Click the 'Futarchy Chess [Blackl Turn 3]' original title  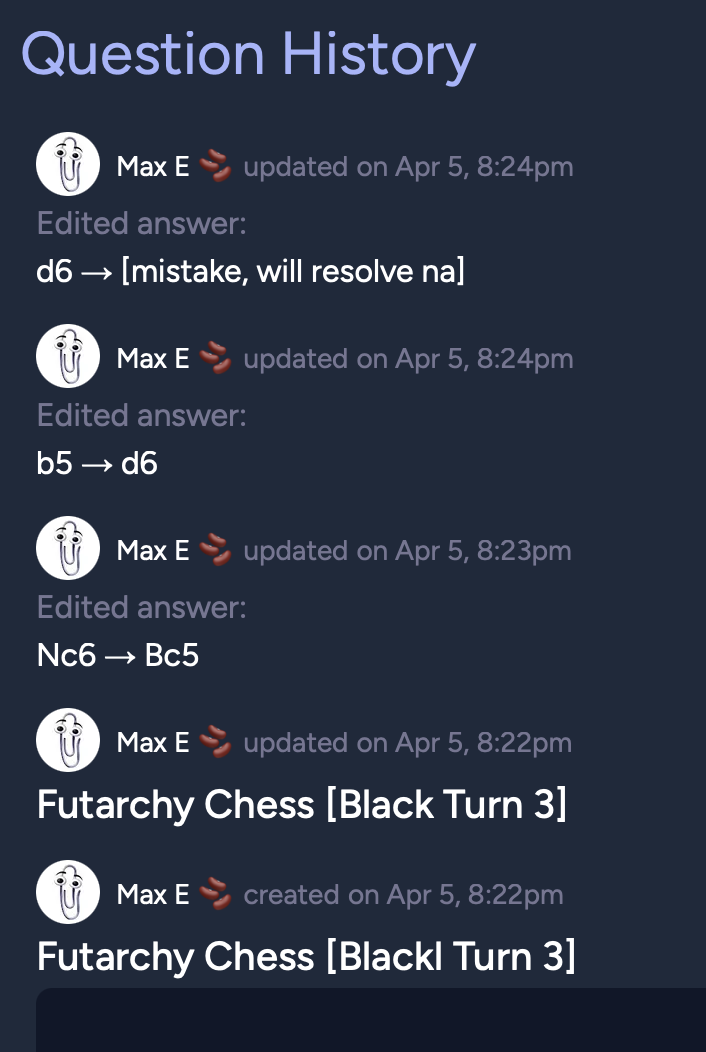pos(306,957)
